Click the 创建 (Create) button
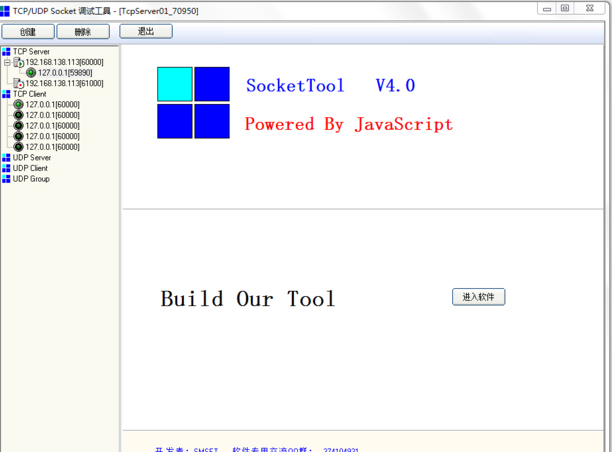 (28, 32)
